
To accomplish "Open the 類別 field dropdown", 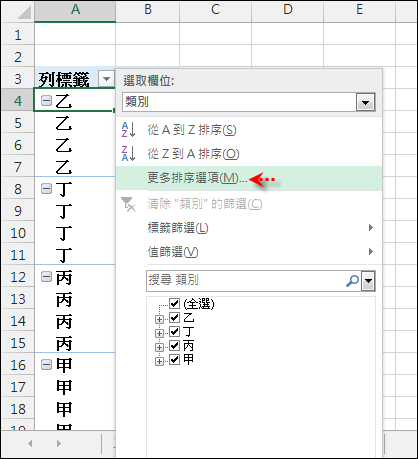I will click(x=365, y=102).
